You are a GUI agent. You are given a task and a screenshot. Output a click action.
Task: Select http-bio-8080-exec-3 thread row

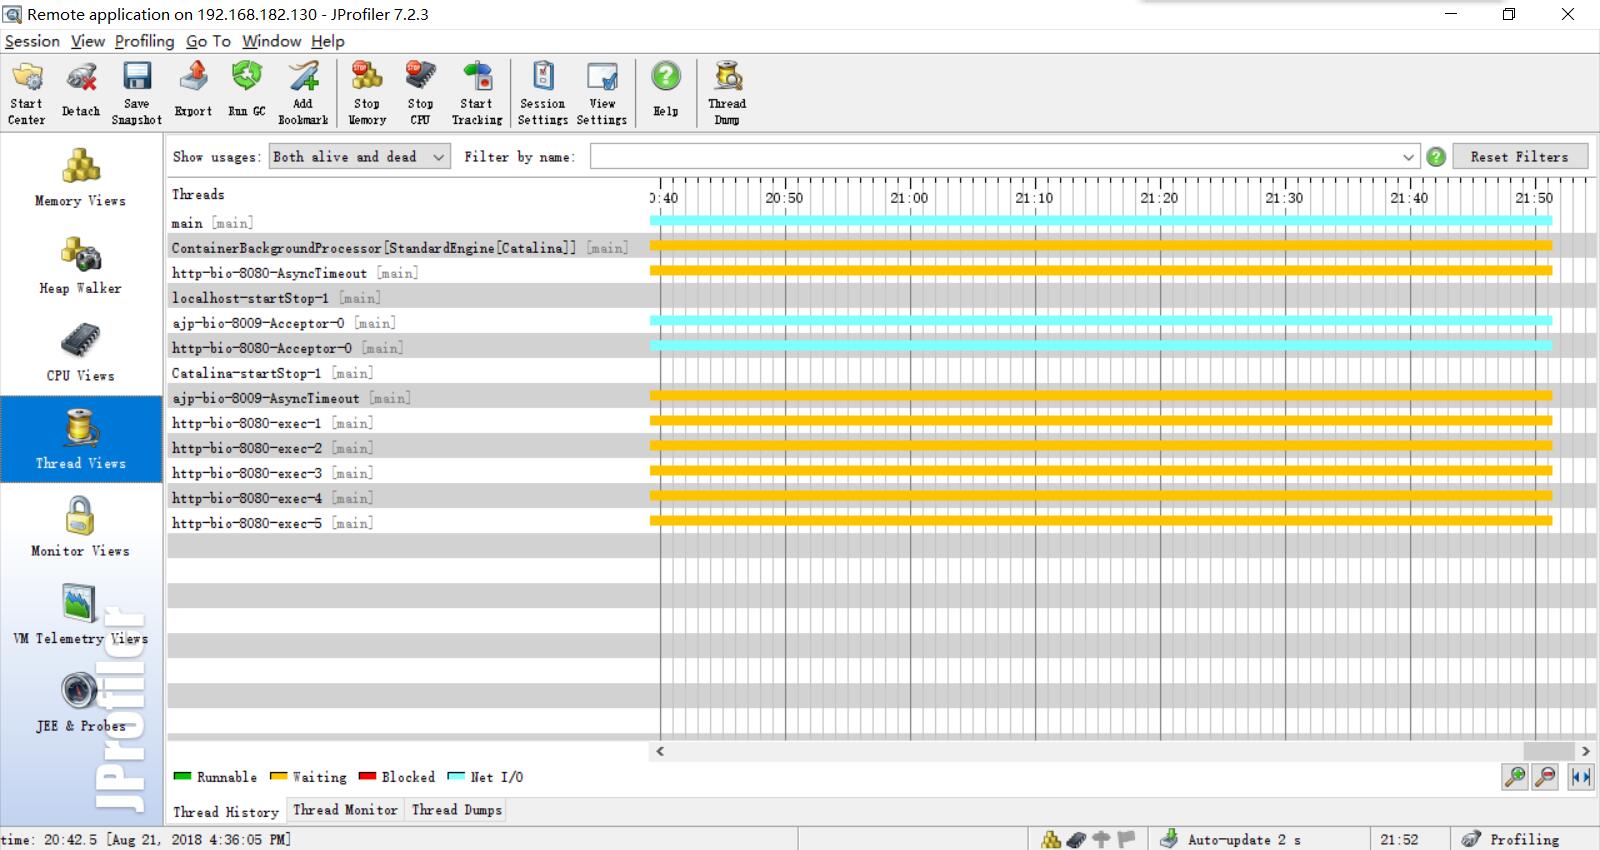point(880,472)
